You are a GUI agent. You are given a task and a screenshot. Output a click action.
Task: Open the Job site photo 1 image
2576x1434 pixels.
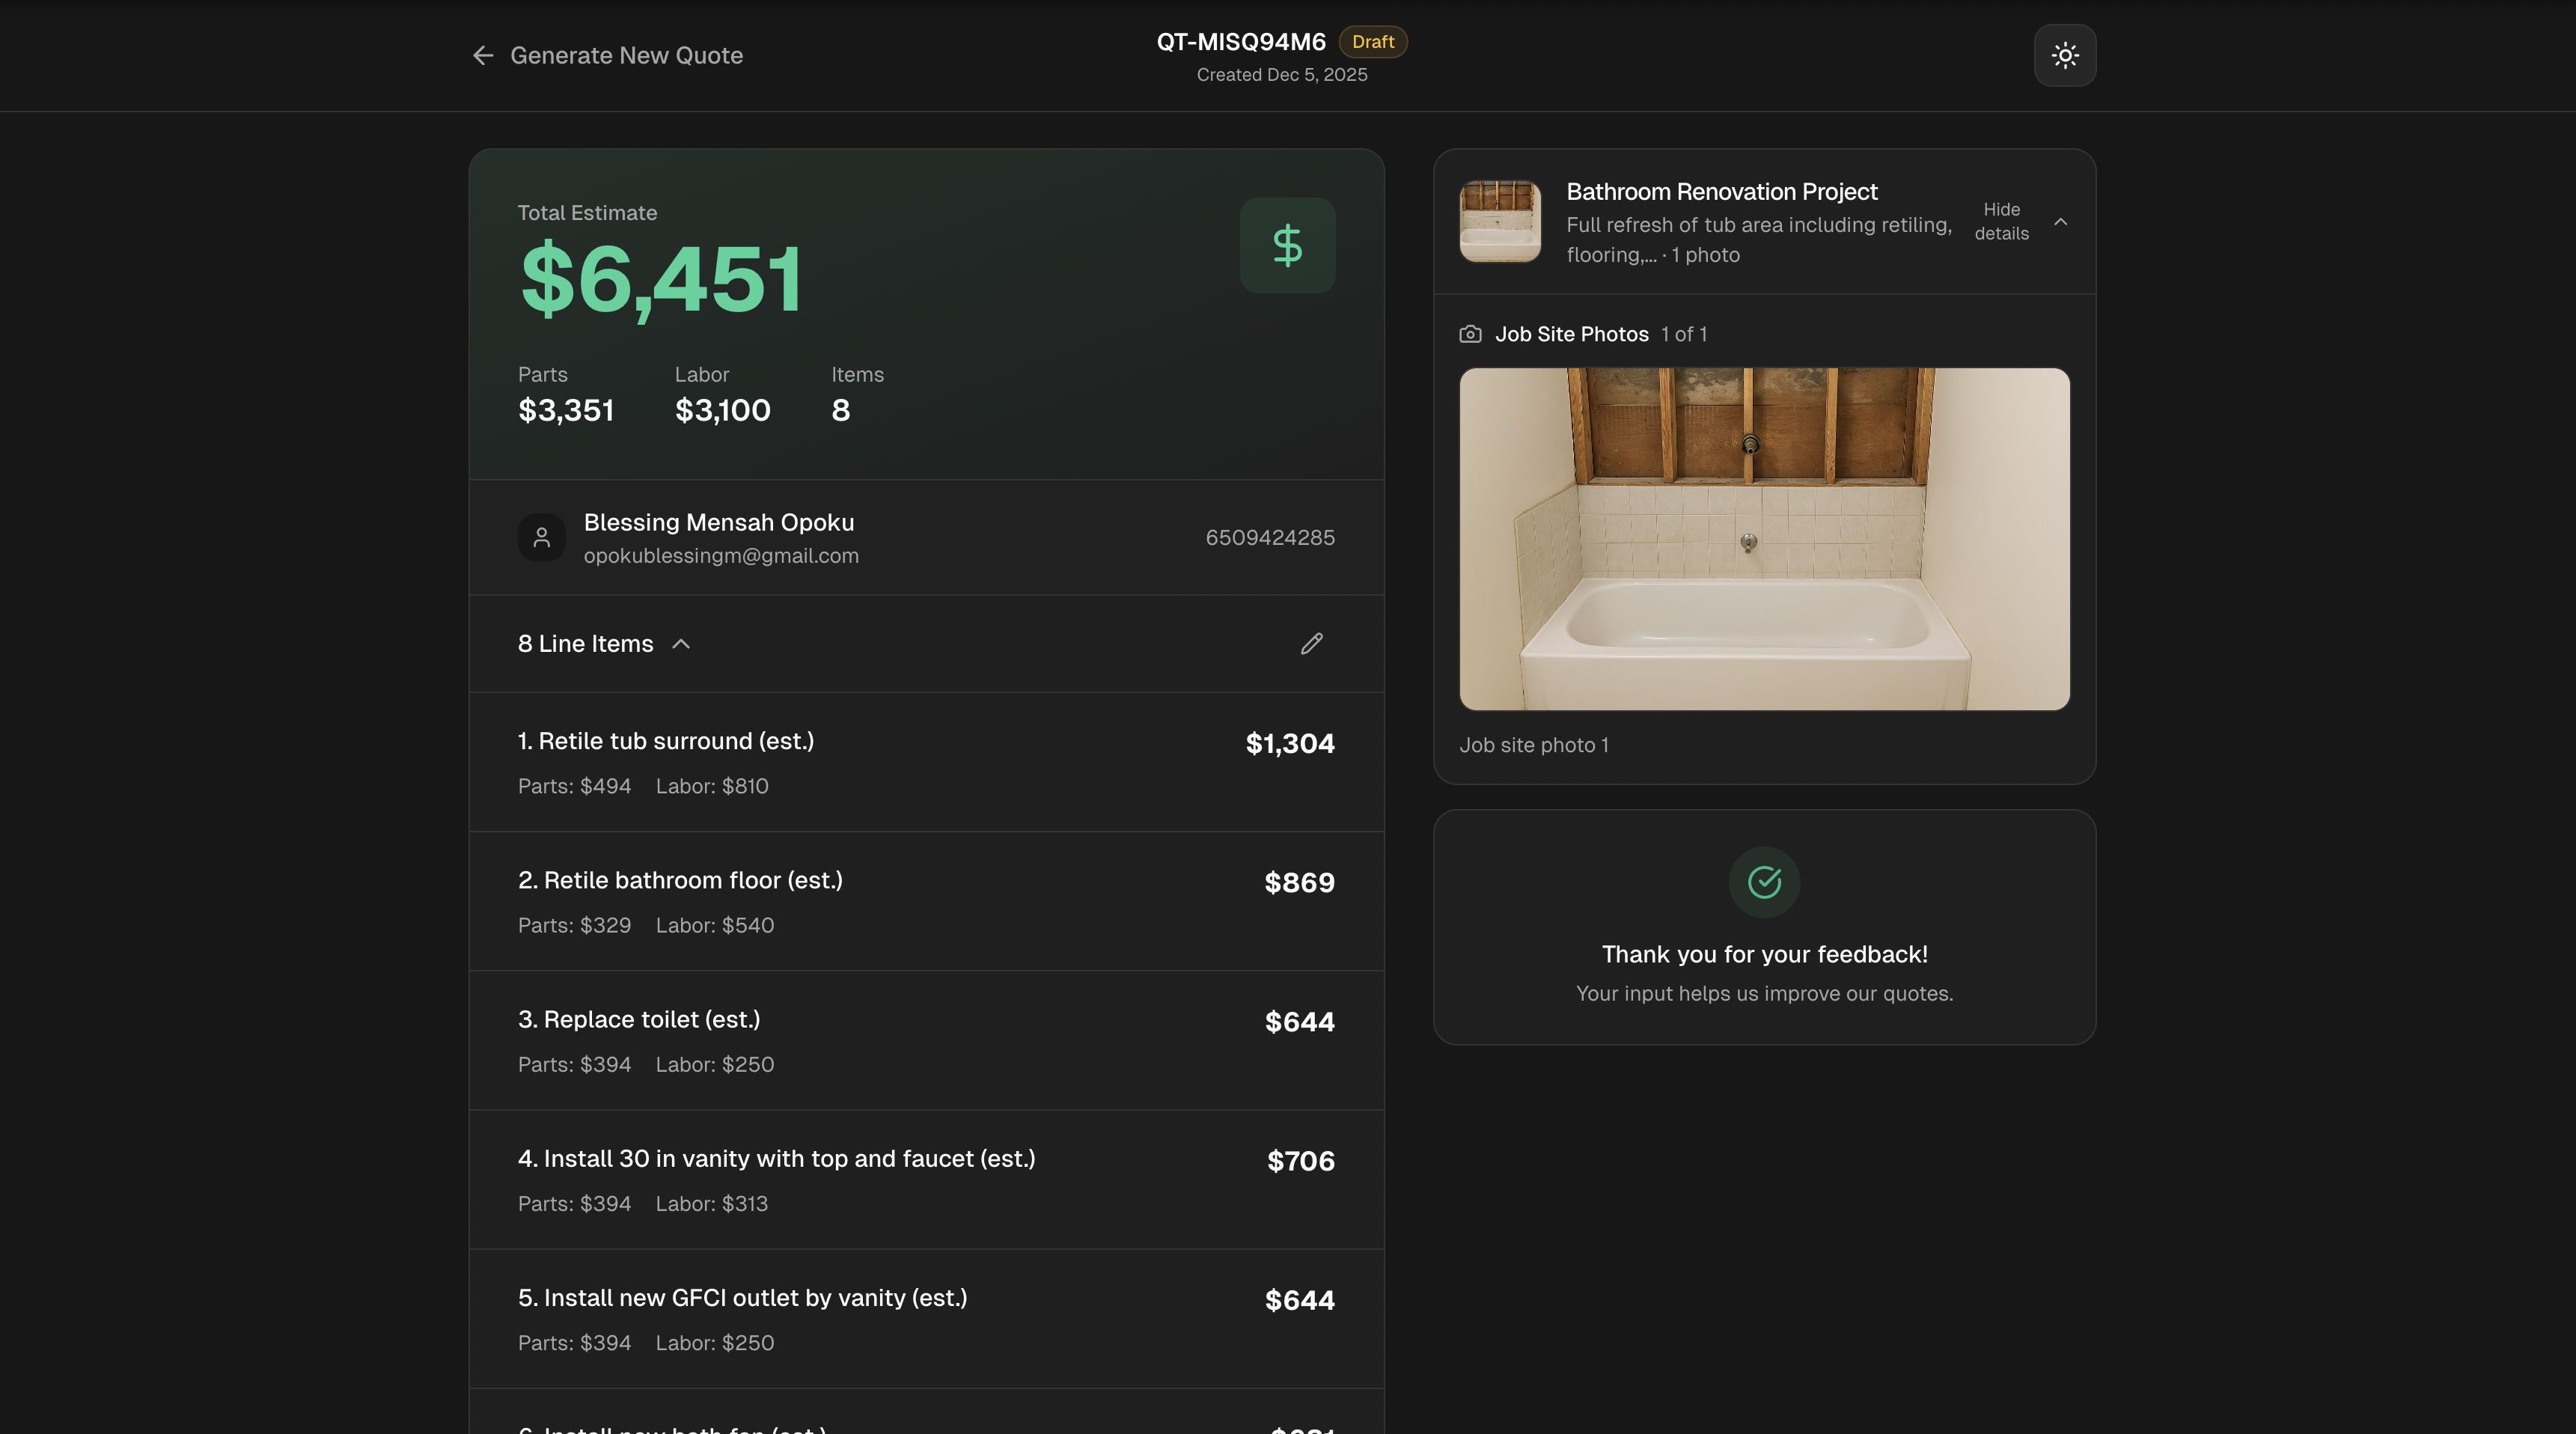(x=1764, y=539)
